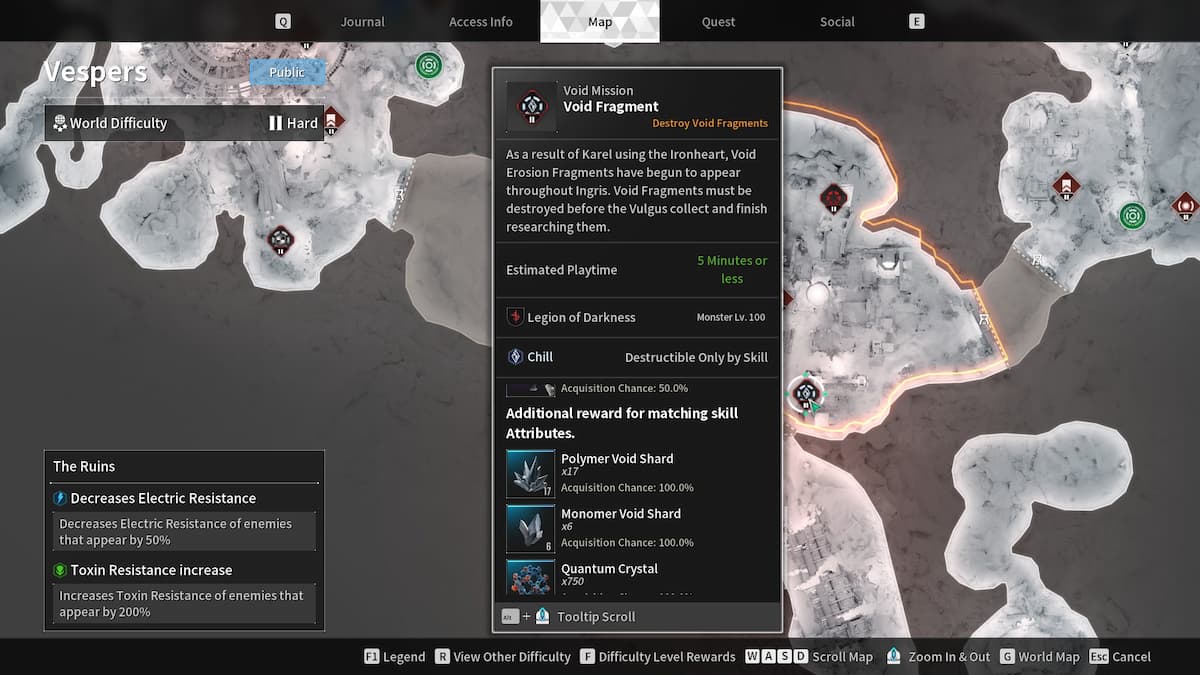
Task: Click the Toxin Resistance increase icon
Action: [x=62, y=569]
